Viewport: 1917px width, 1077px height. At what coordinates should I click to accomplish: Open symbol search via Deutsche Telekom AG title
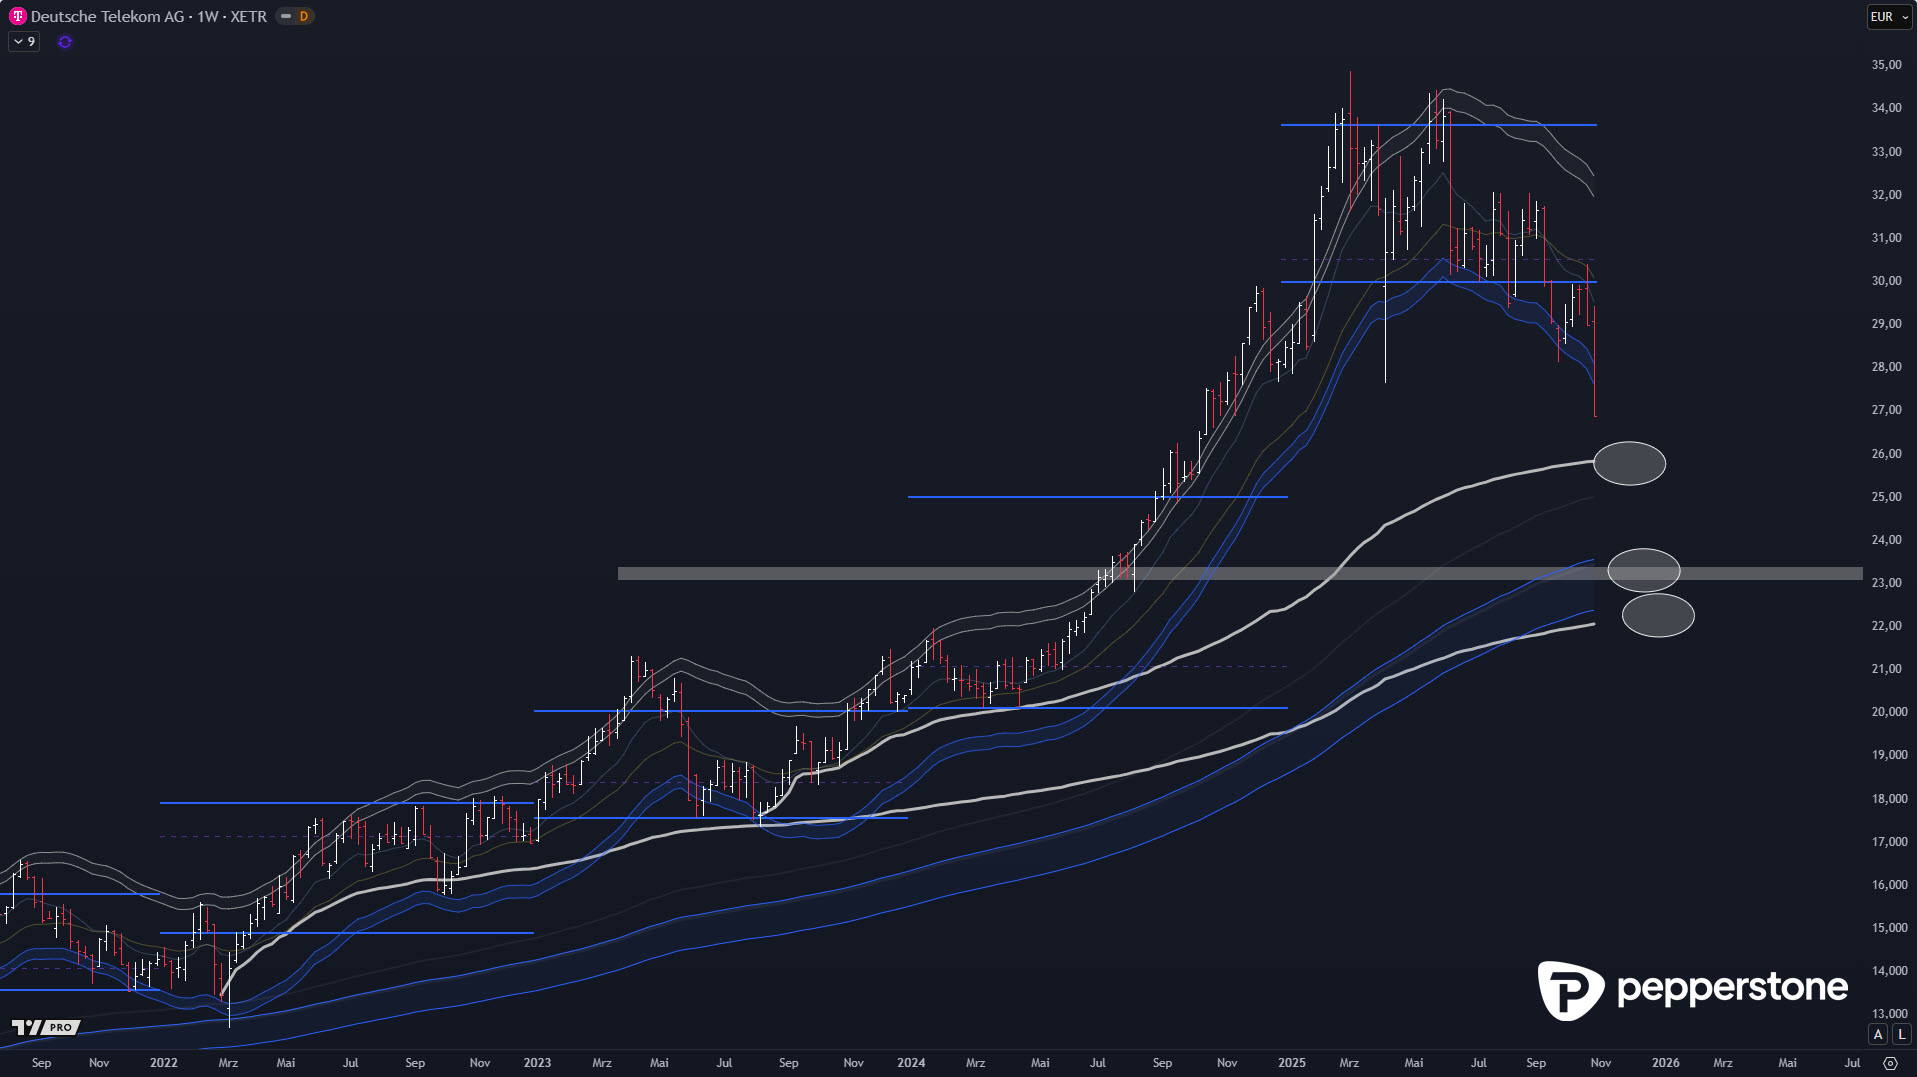click(x=107, y=16)
